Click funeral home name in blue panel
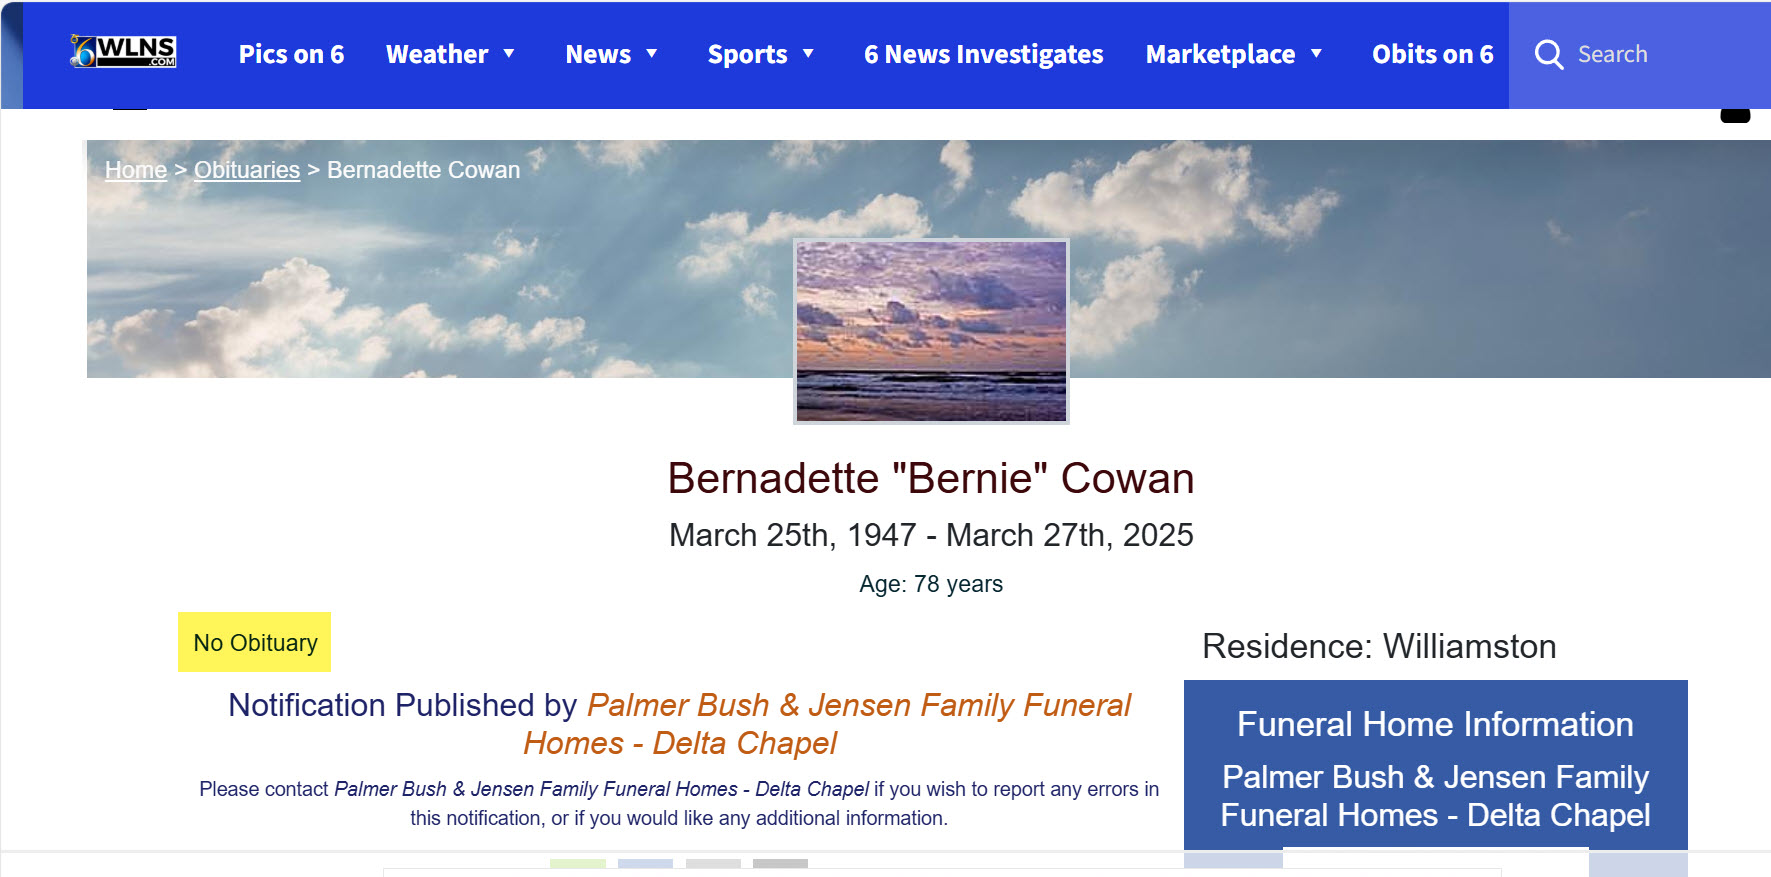1771x877 pixels. (x=1435, y=796)
